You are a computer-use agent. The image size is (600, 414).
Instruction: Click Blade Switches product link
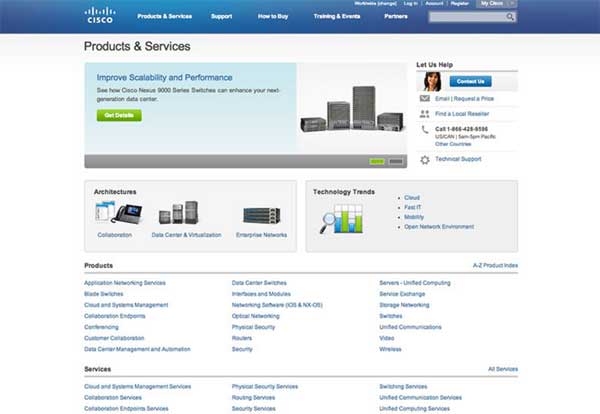[104, 294]
